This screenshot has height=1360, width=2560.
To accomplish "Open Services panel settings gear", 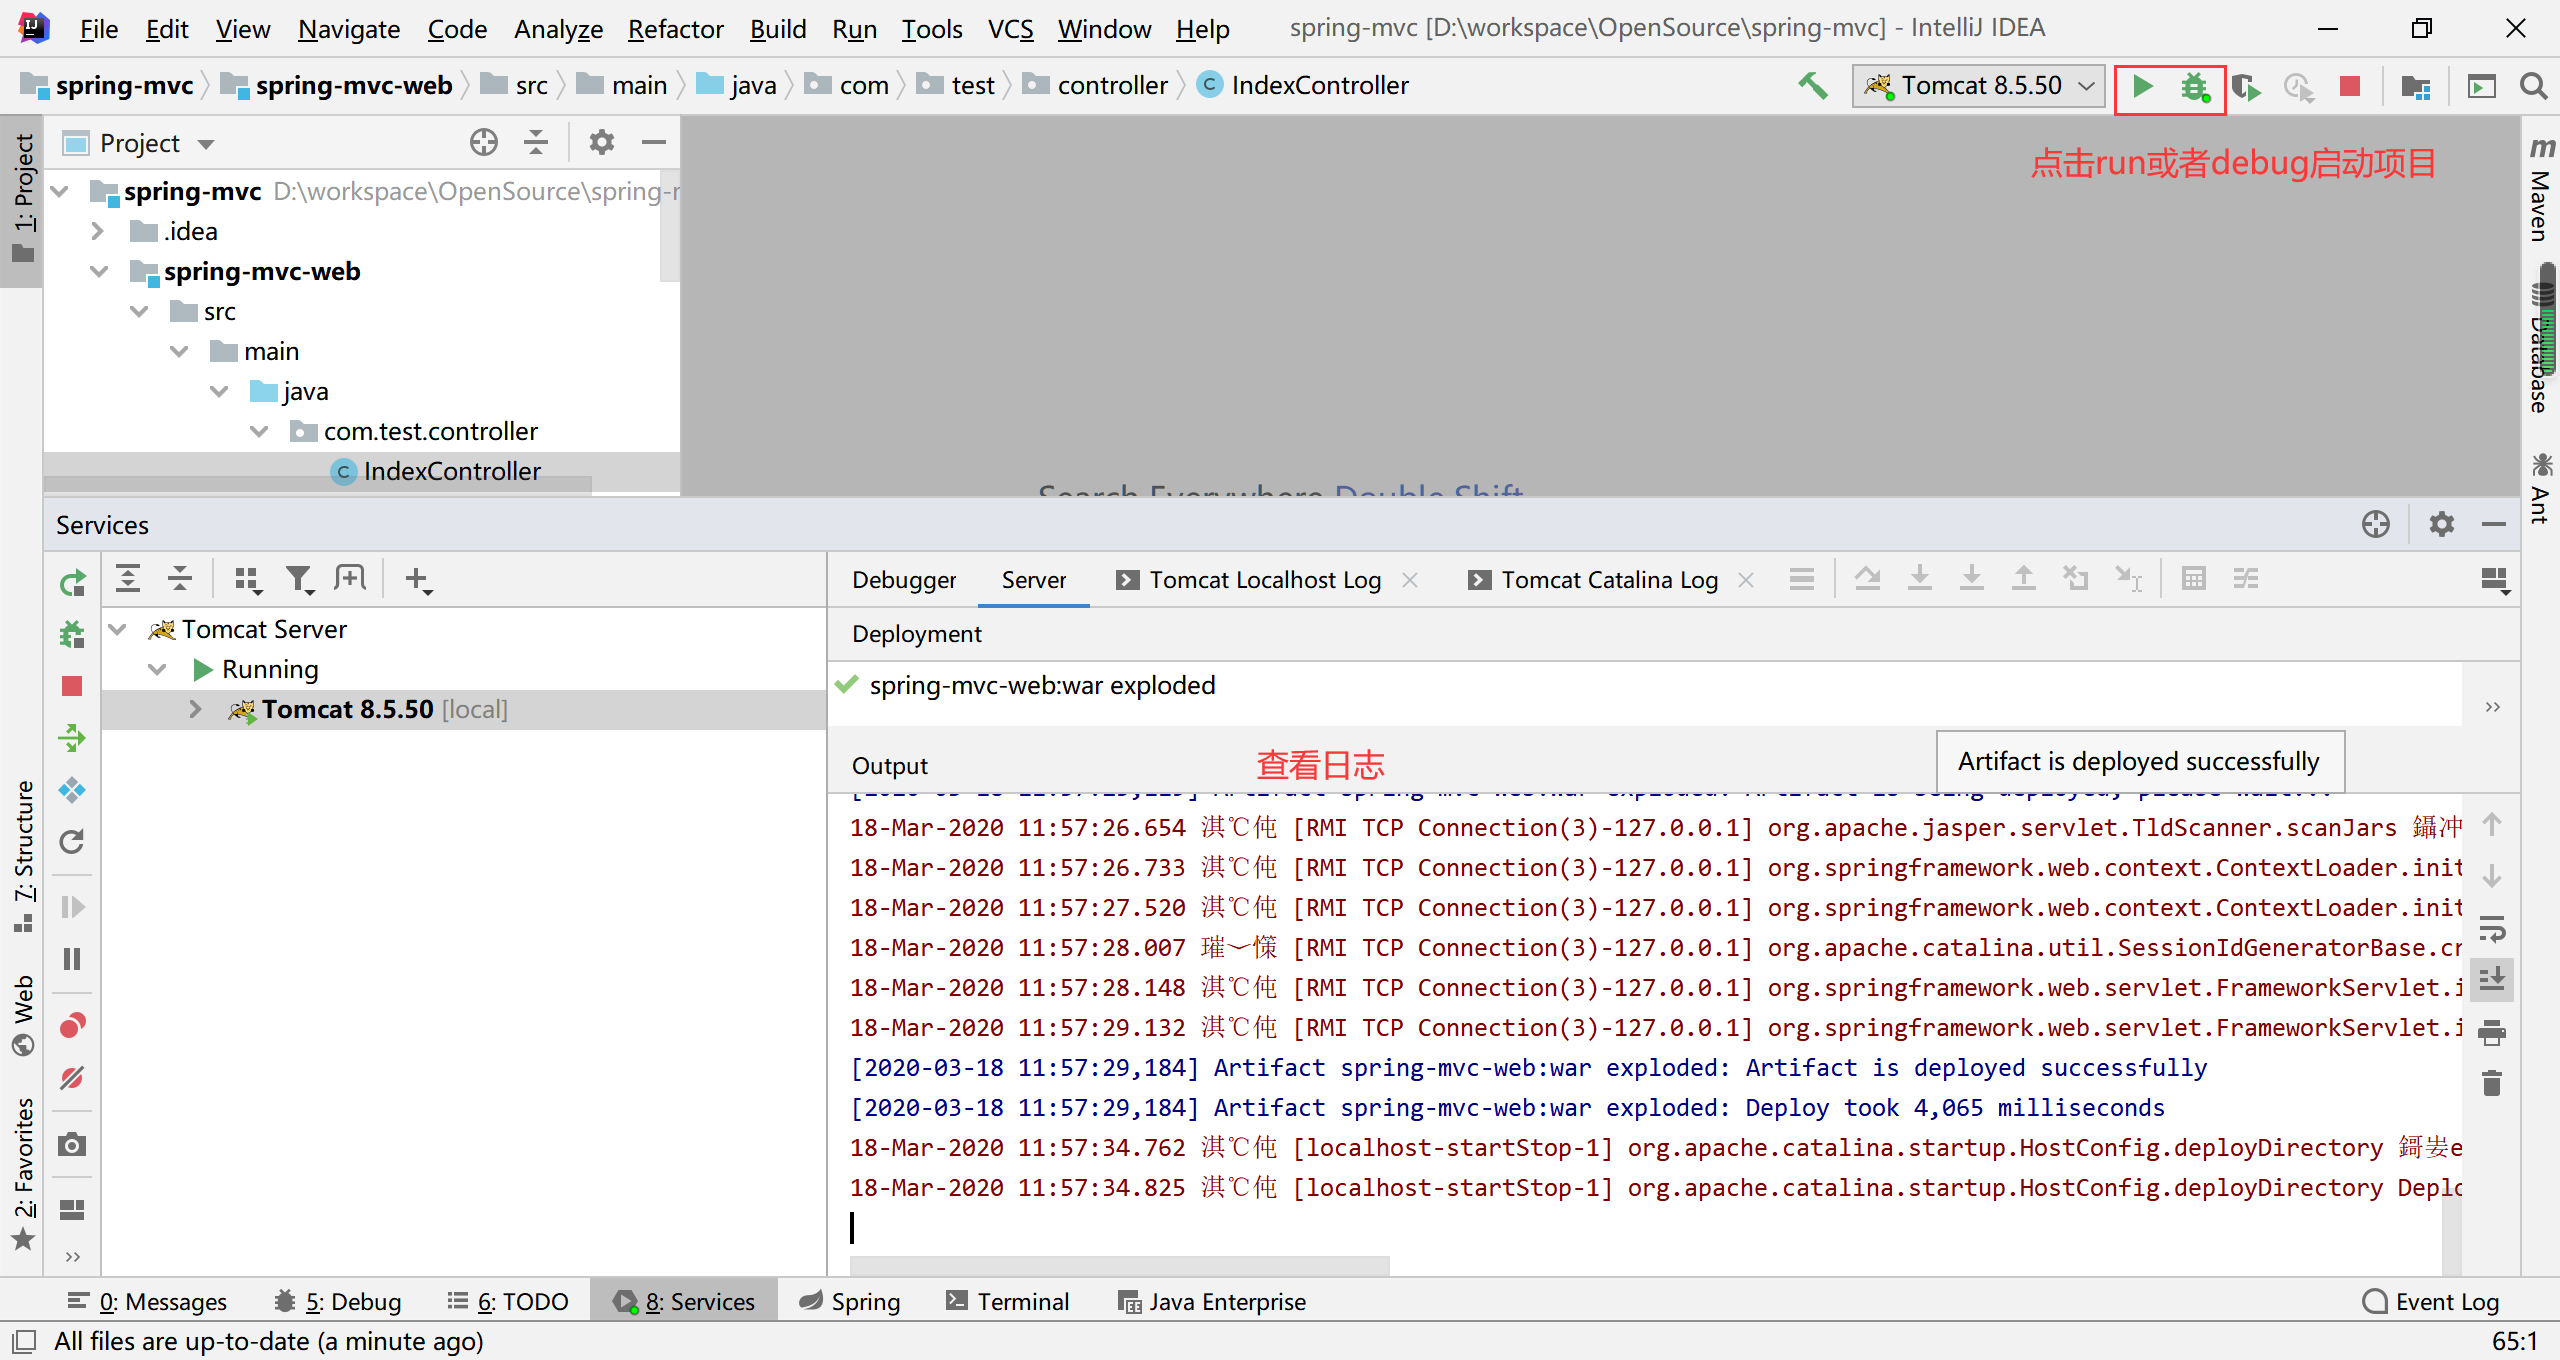I will (2442, 524).
